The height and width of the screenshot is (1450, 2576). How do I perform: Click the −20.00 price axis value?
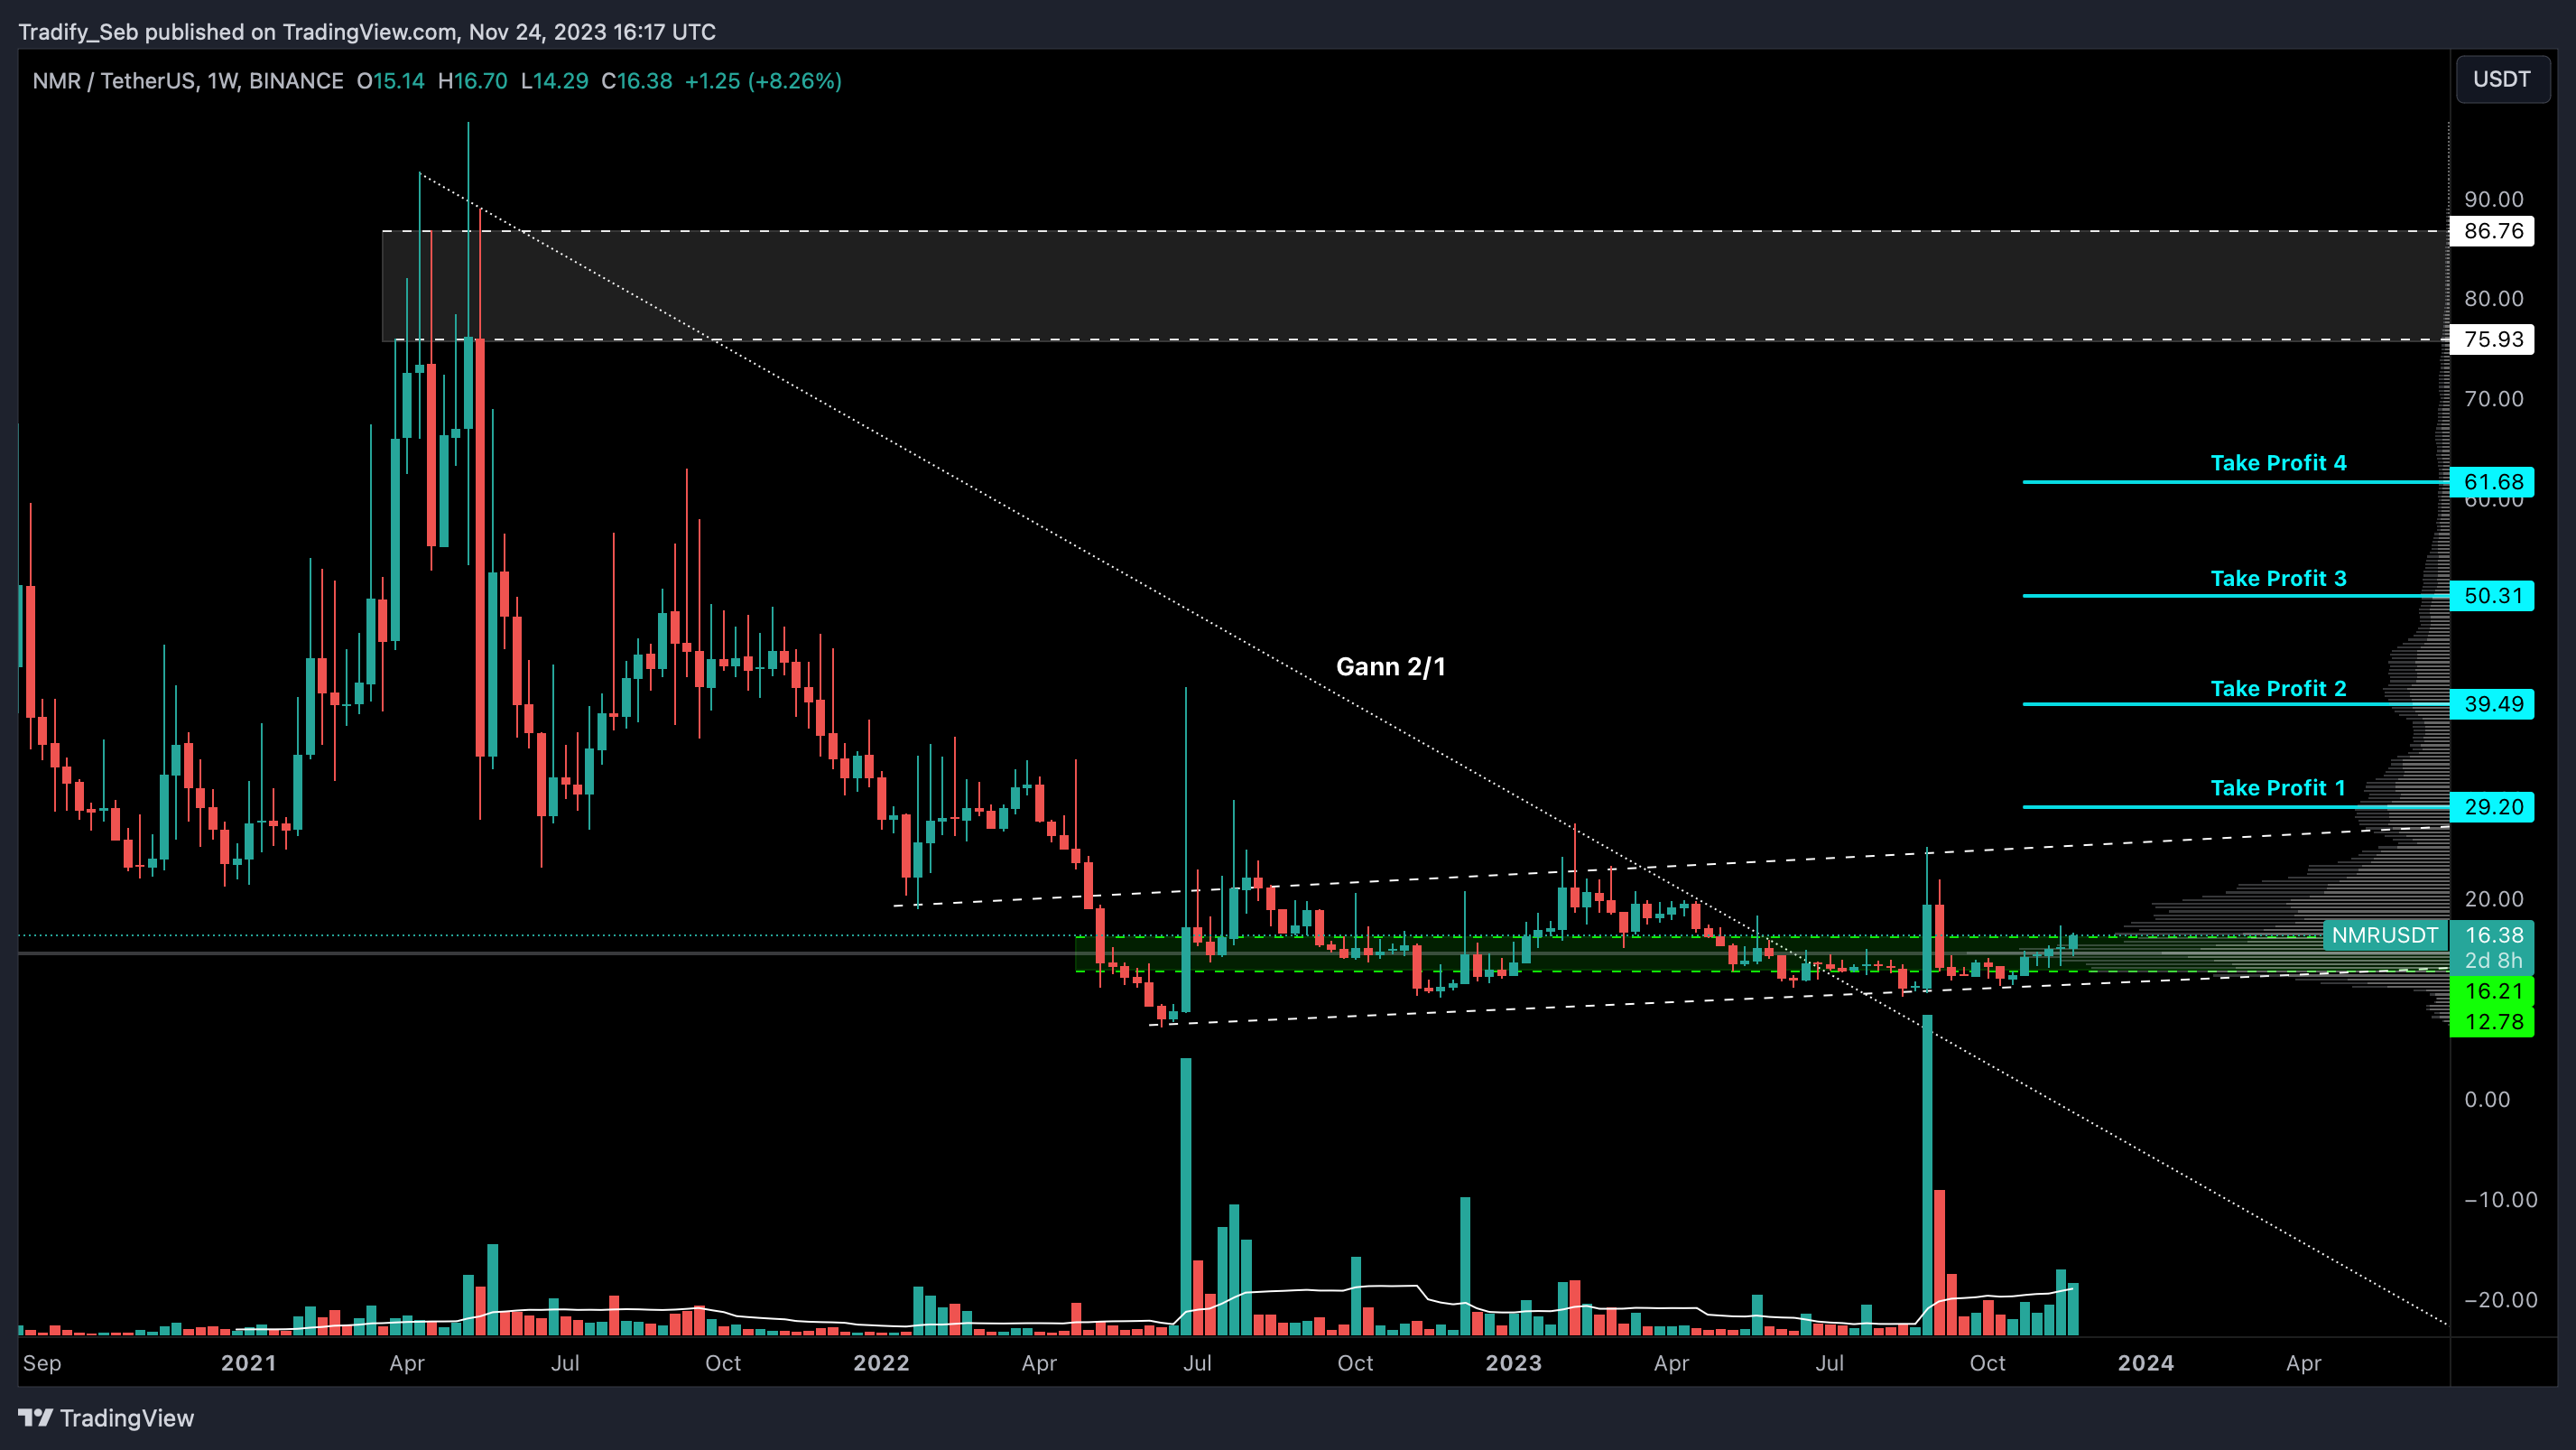pyautogui.click(x=2500, y=1300)
